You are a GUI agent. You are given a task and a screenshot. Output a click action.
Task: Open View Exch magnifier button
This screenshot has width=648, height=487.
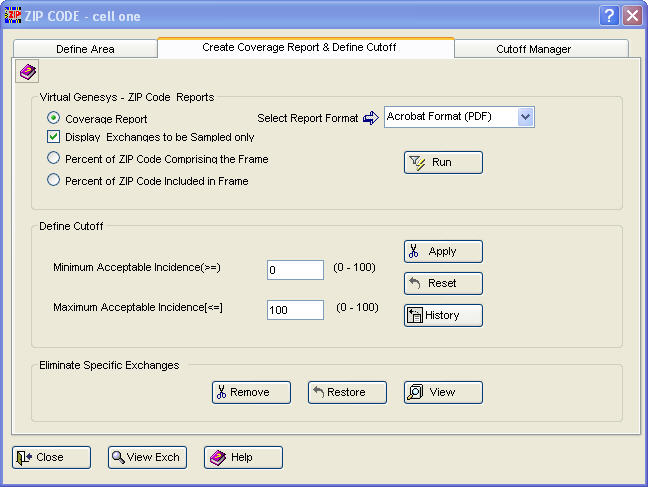(147, 457)
